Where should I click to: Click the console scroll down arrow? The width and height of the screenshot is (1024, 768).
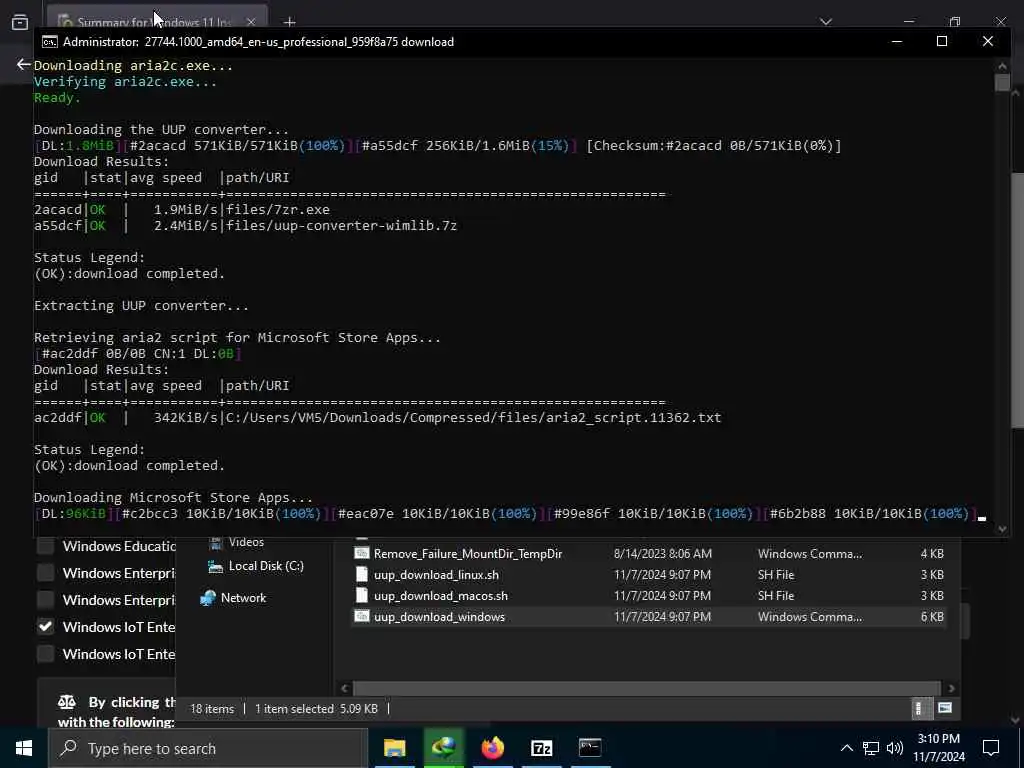1002,529
